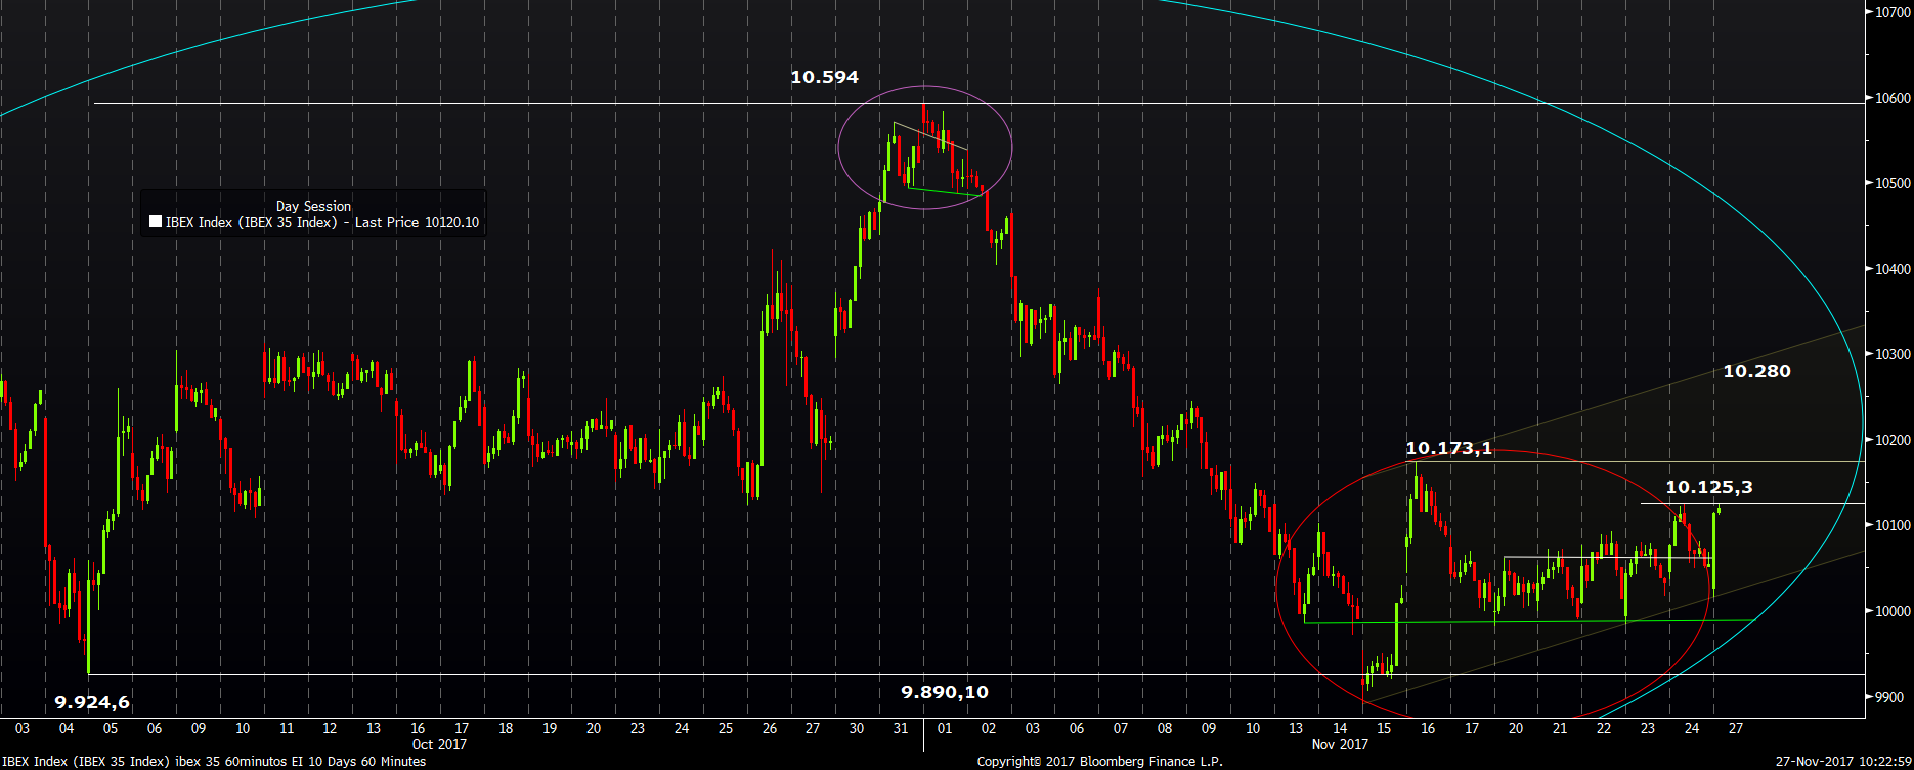Select date label 05 on time axis
Screen dimensions: 1914x770
110,728
